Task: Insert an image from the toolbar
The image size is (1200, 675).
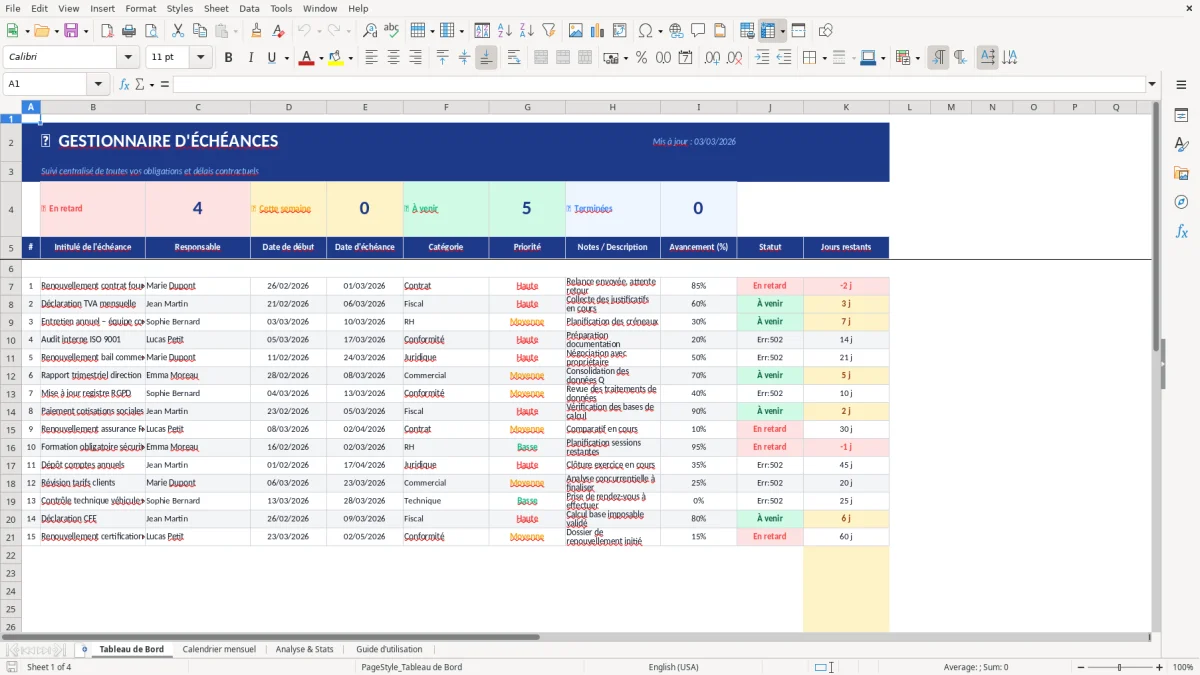Action: coord(575,30)
